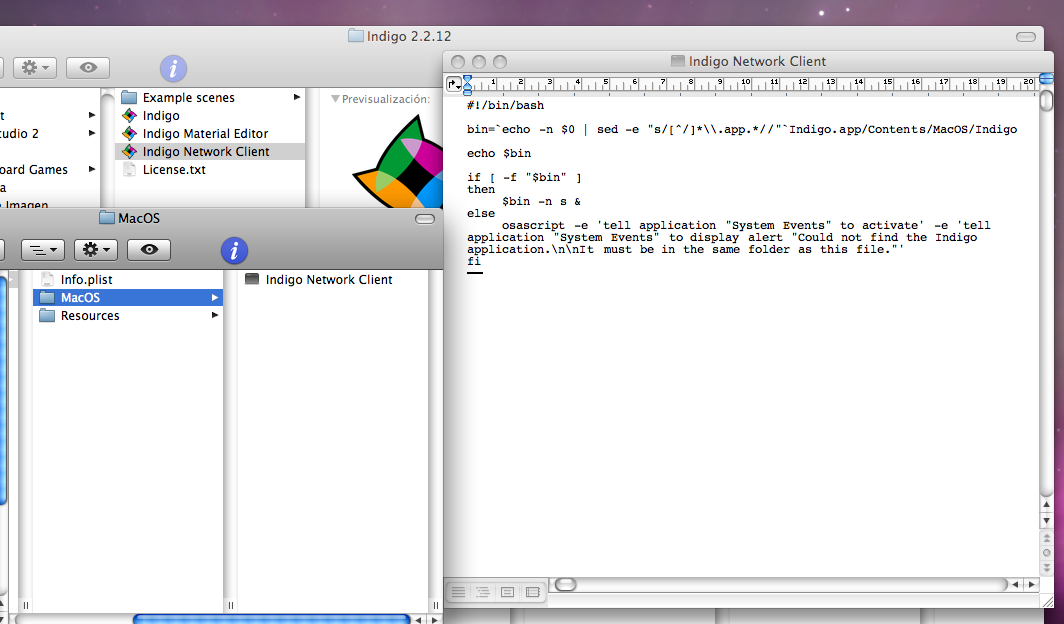1064x624 pixels.
Task: Switch to Outline view button
Action: click(482, 592)
